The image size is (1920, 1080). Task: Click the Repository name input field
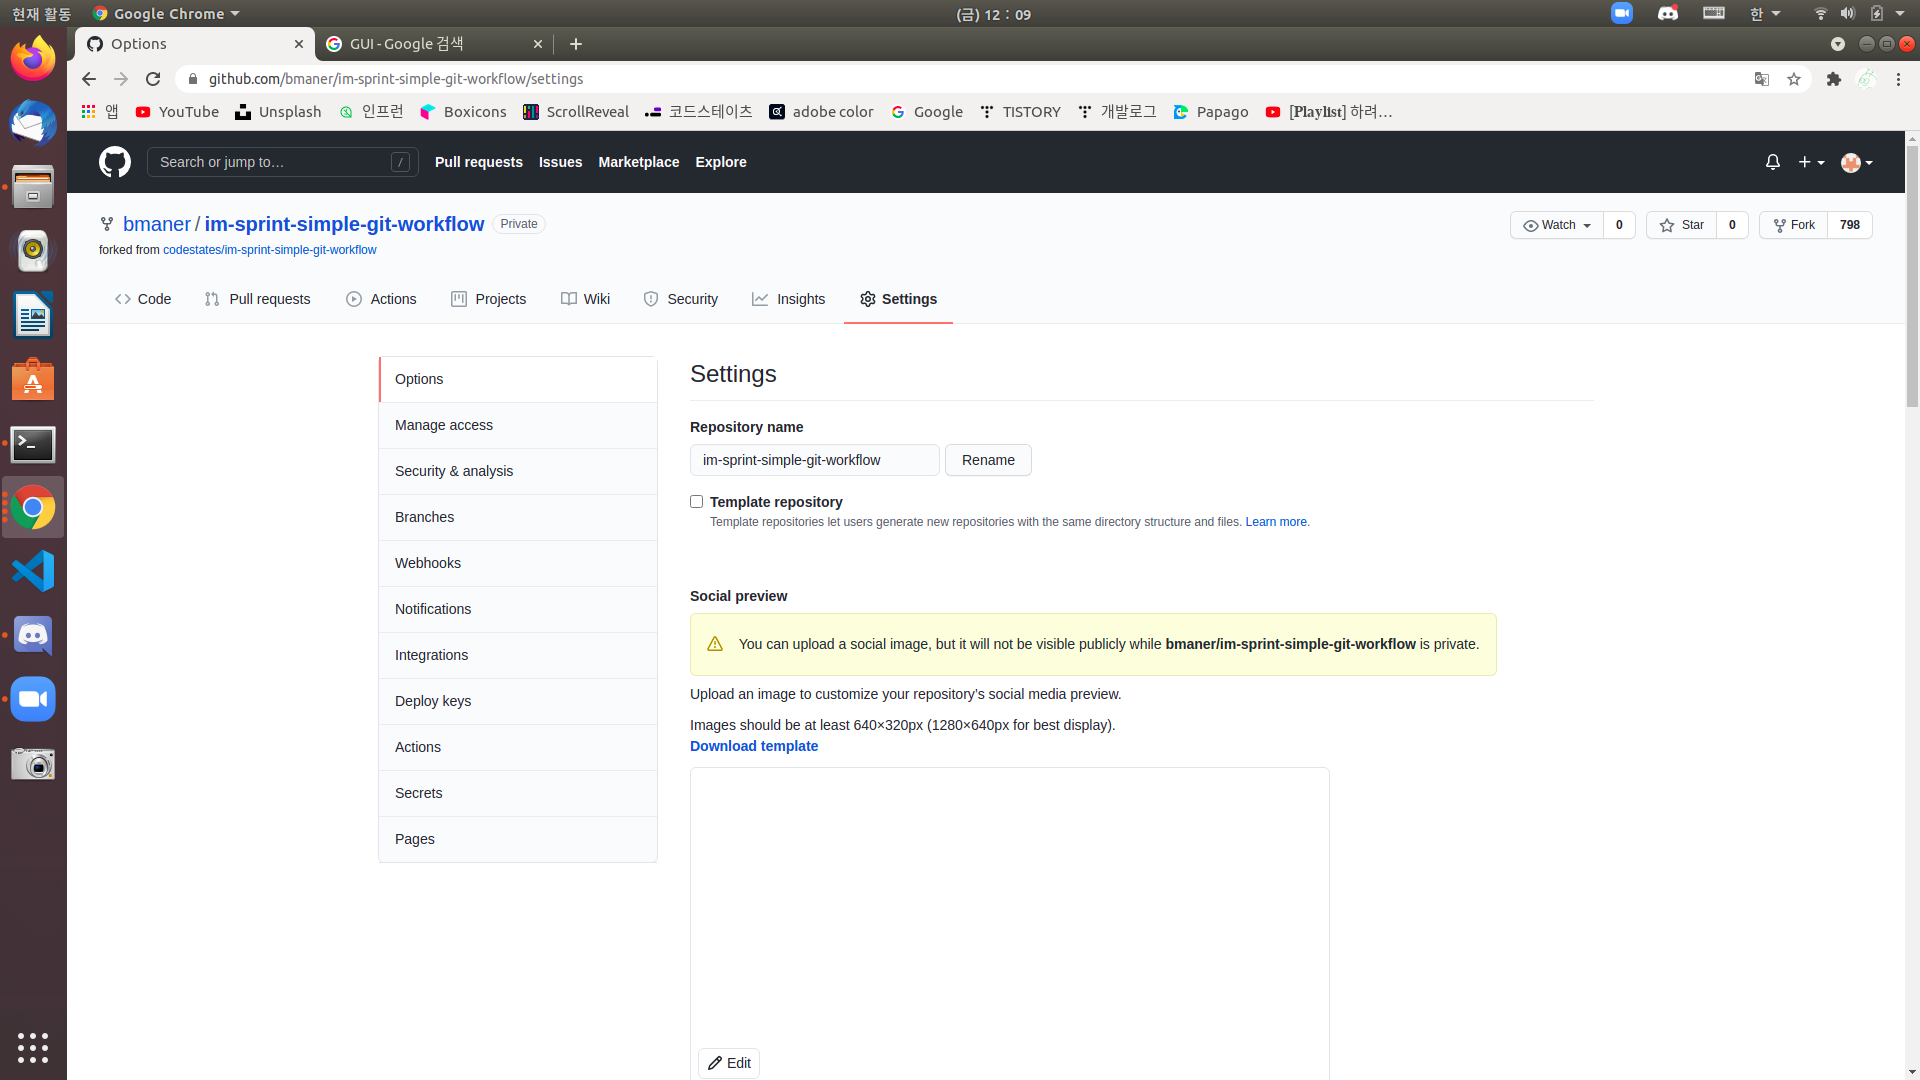tap(814, 460)
